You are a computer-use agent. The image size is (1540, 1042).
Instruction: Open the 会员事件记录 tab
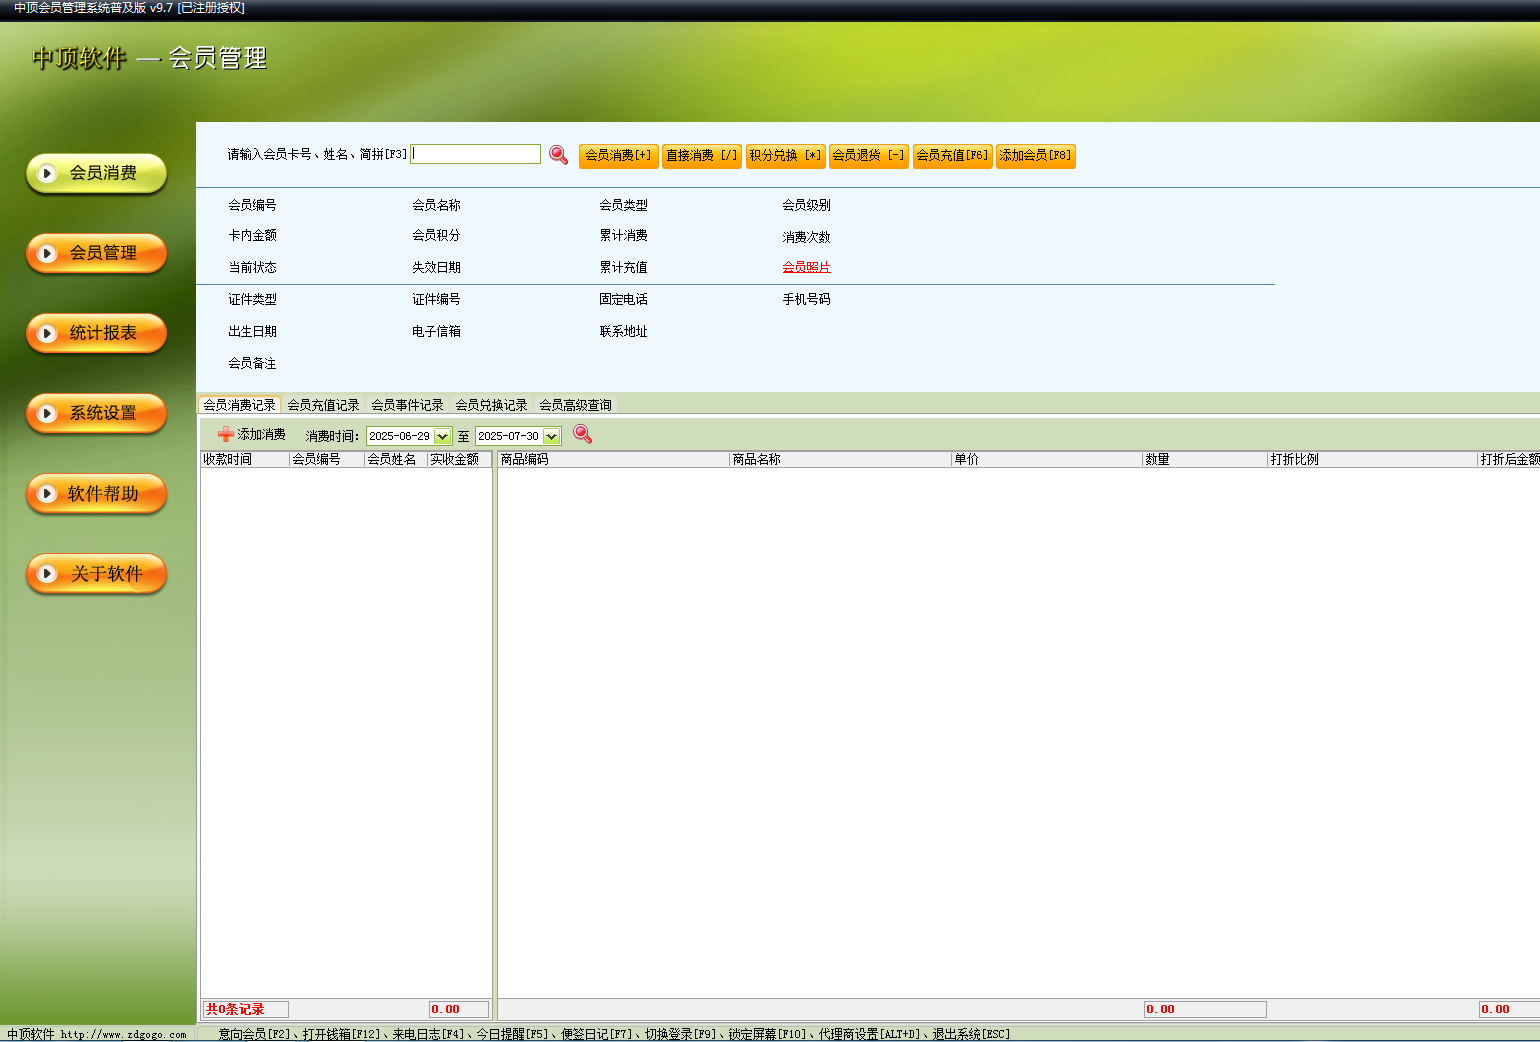pos(407,405)
